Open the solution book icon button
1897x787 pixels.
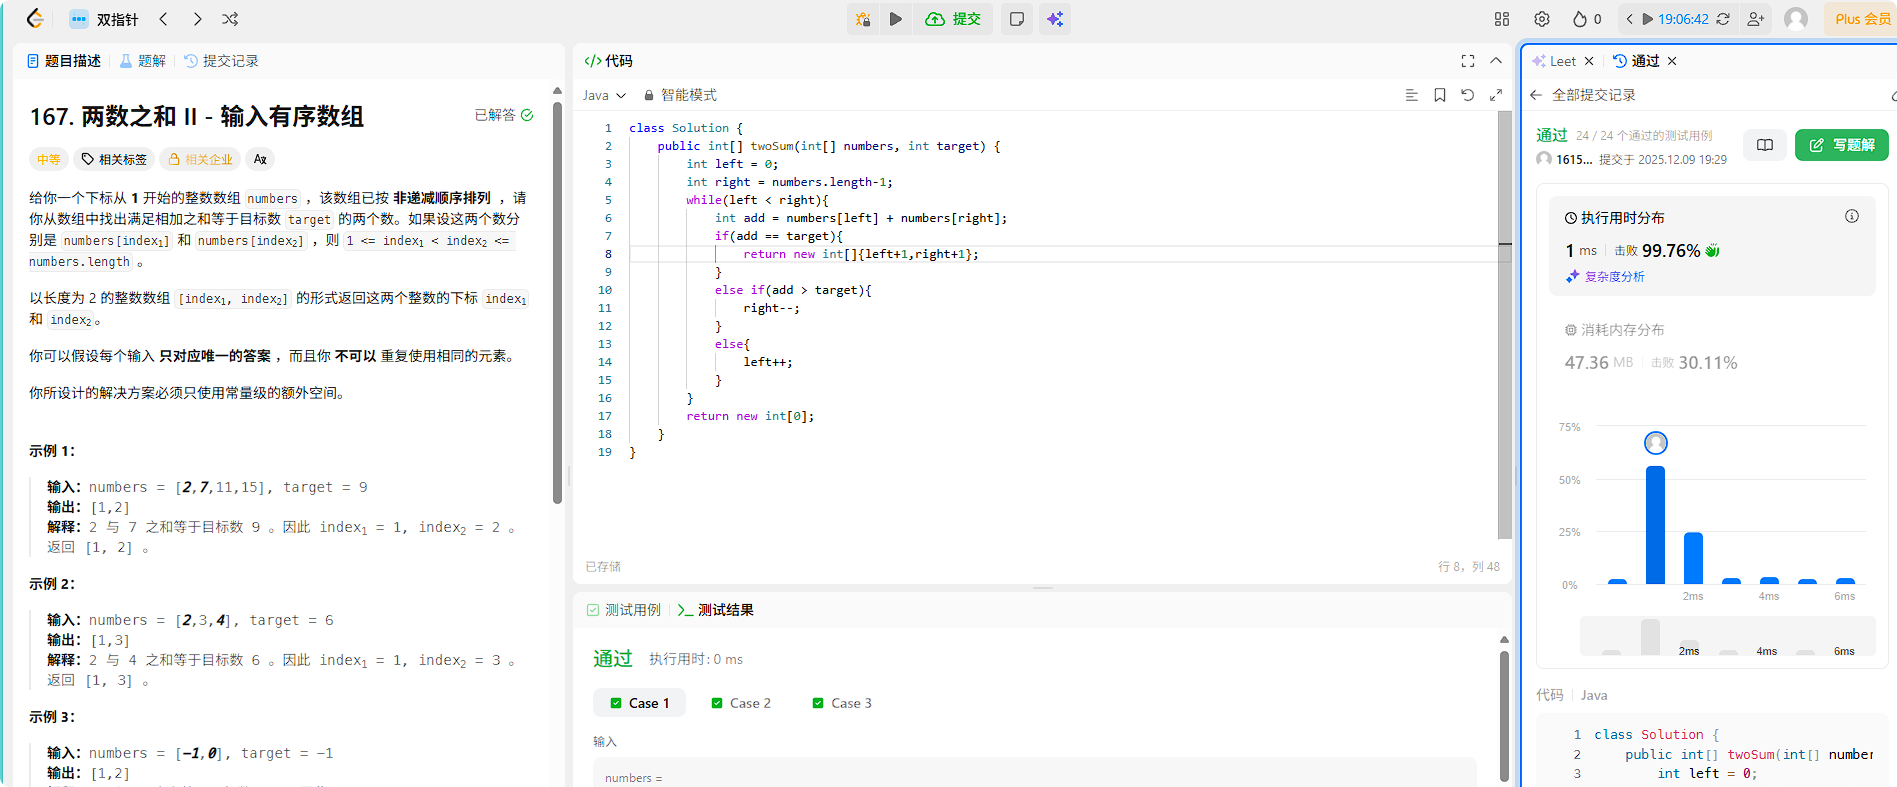tap(1765, 145)
